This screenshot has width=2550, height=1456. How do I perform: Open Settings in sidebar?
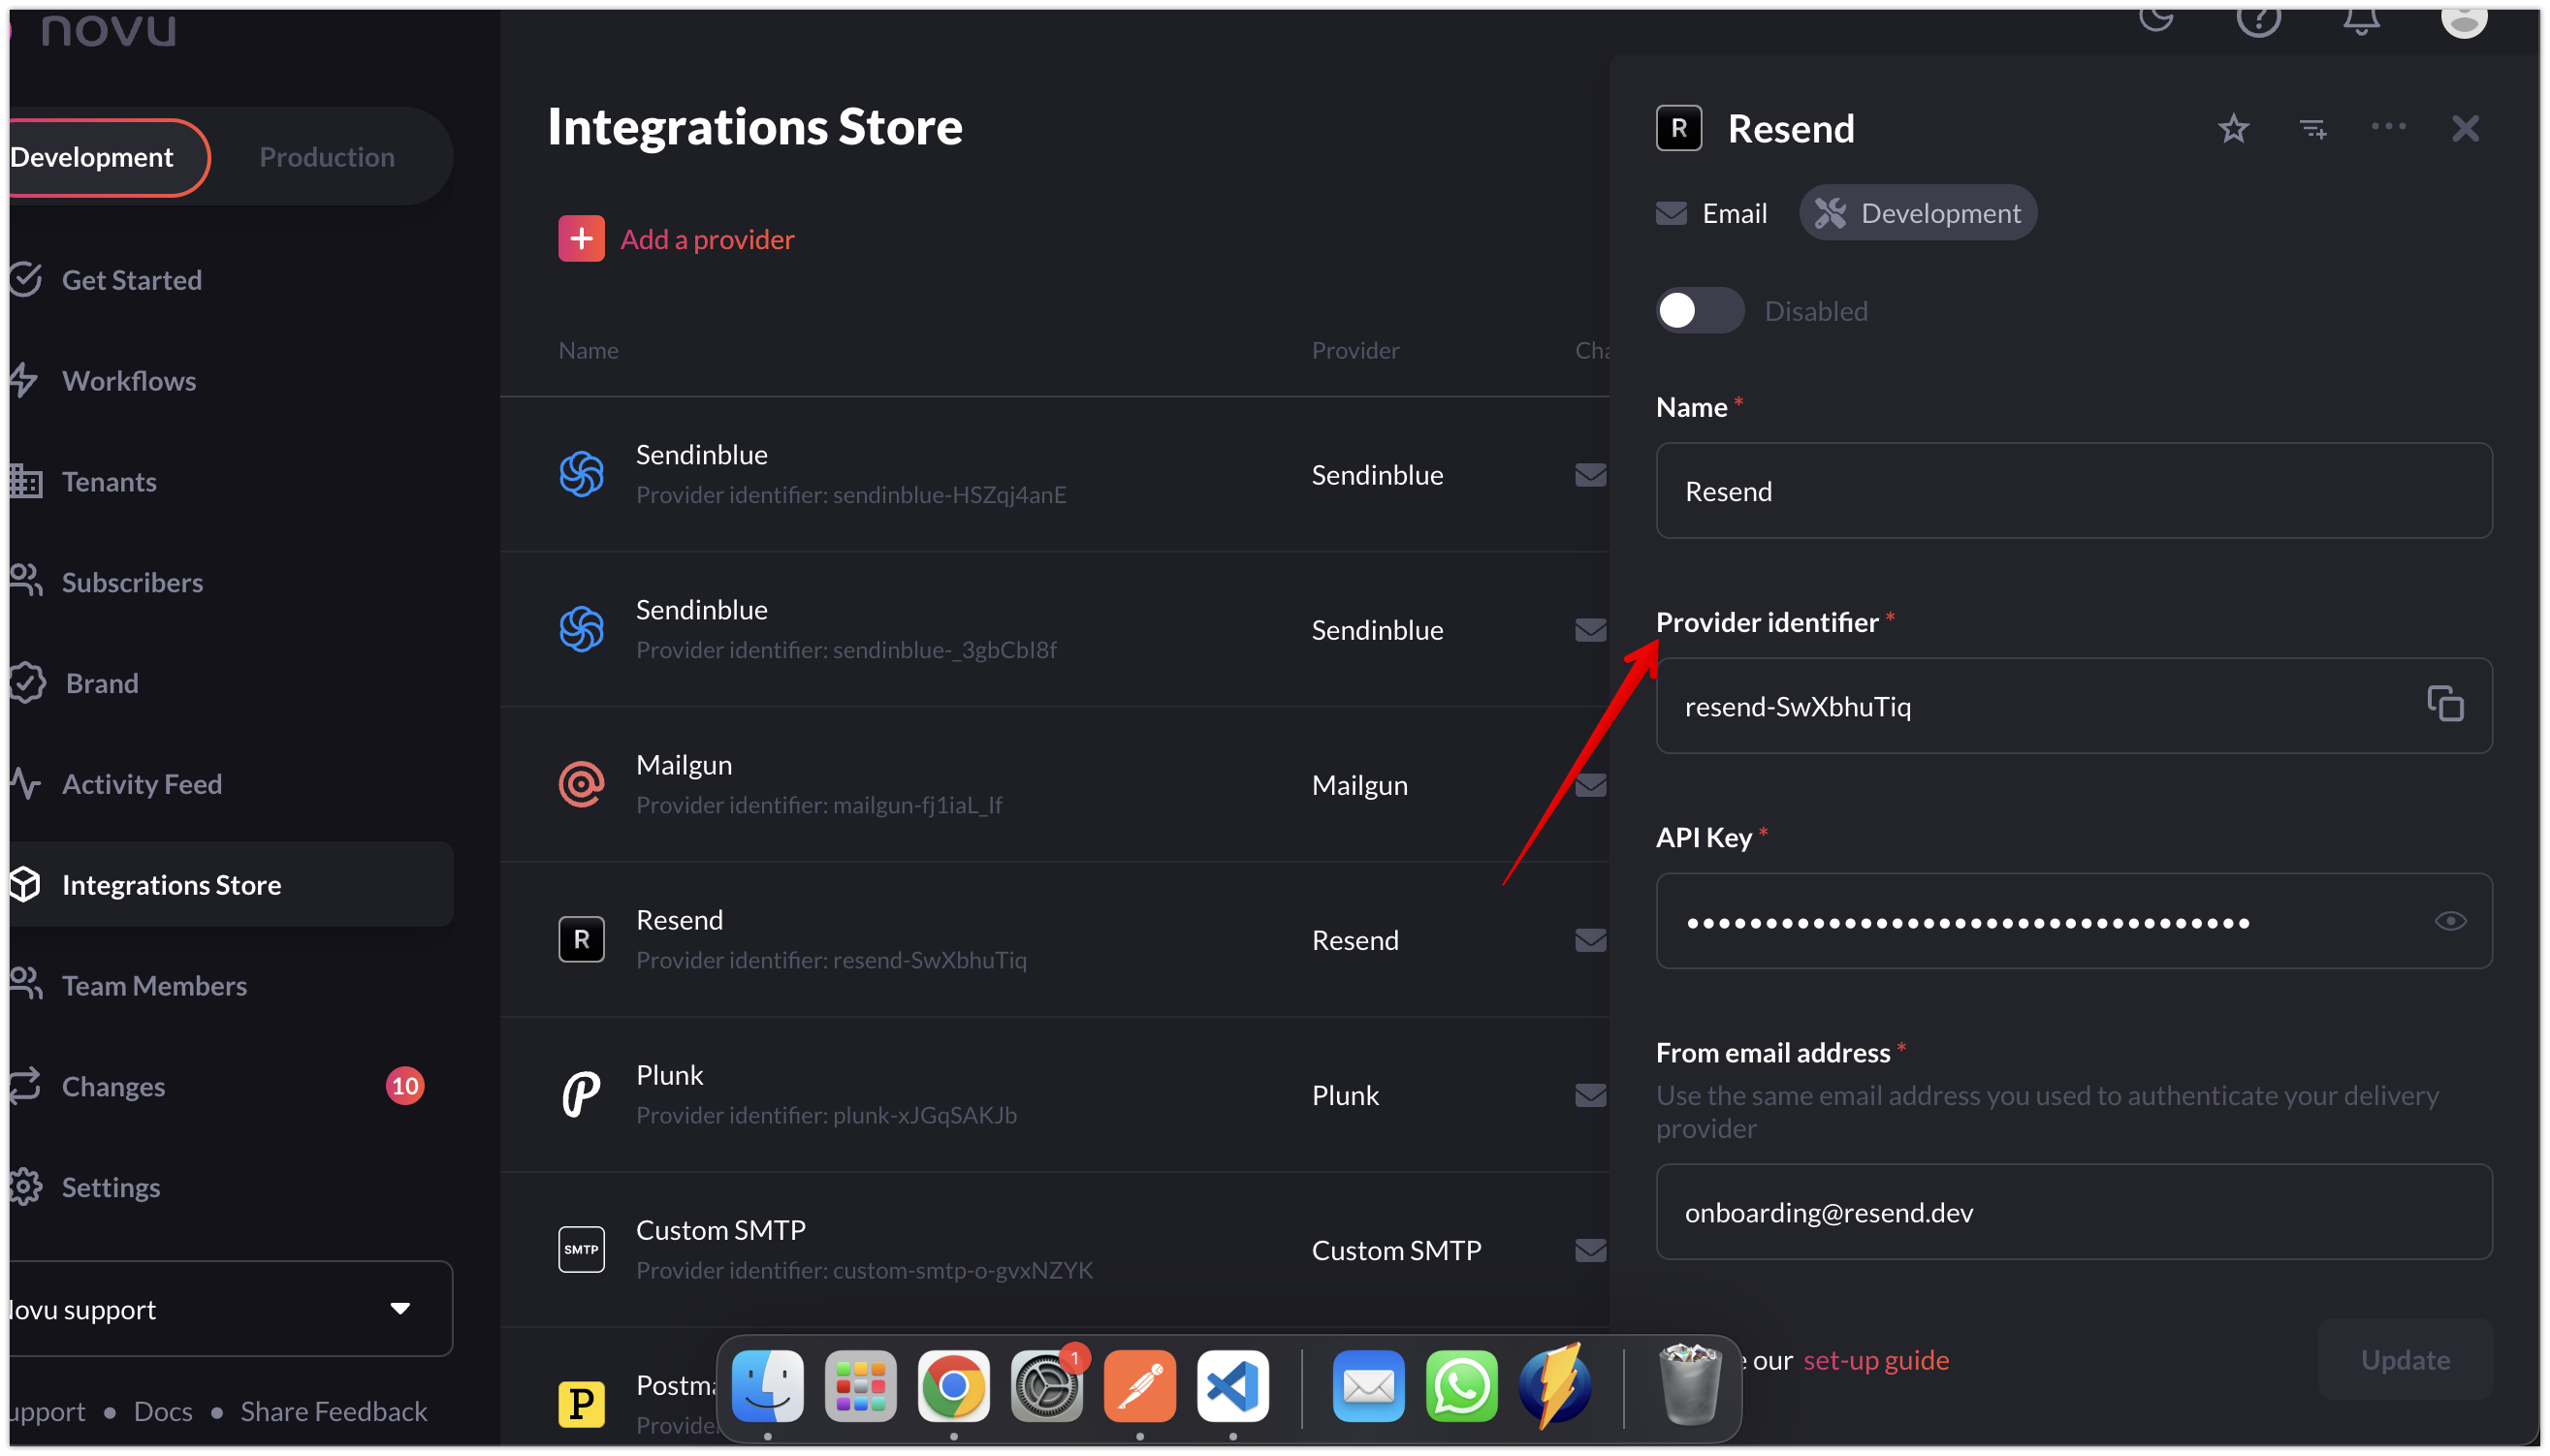111,1187
